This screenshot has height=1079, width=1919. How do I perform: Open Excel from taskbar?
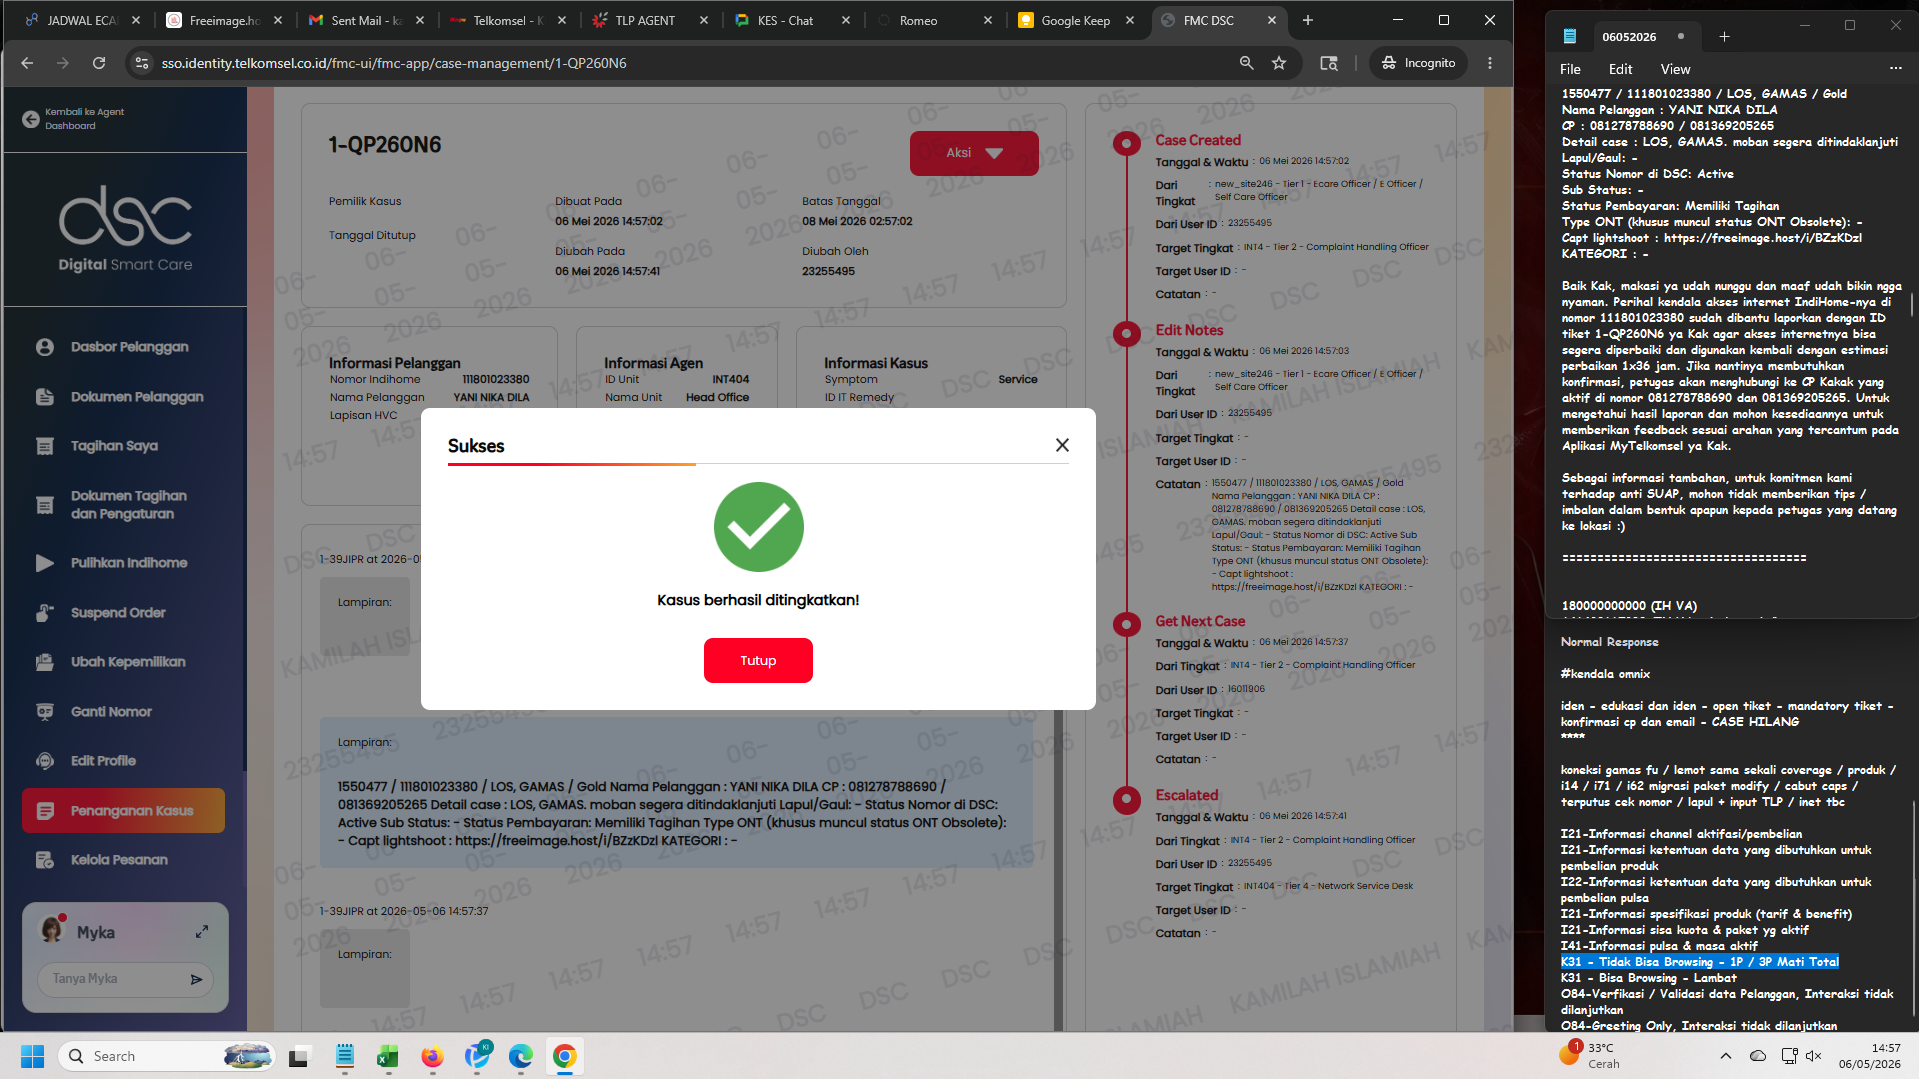[x=387, y=1056]
